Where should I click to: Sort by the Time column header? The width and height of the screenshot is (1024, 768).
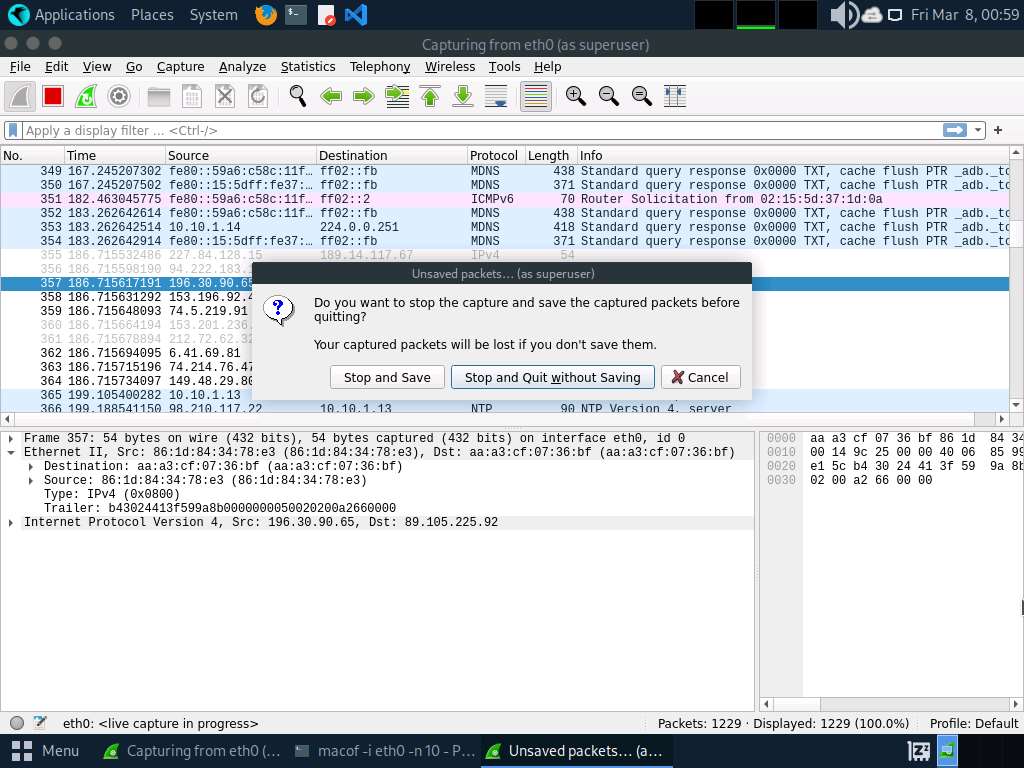pos(115,155)
